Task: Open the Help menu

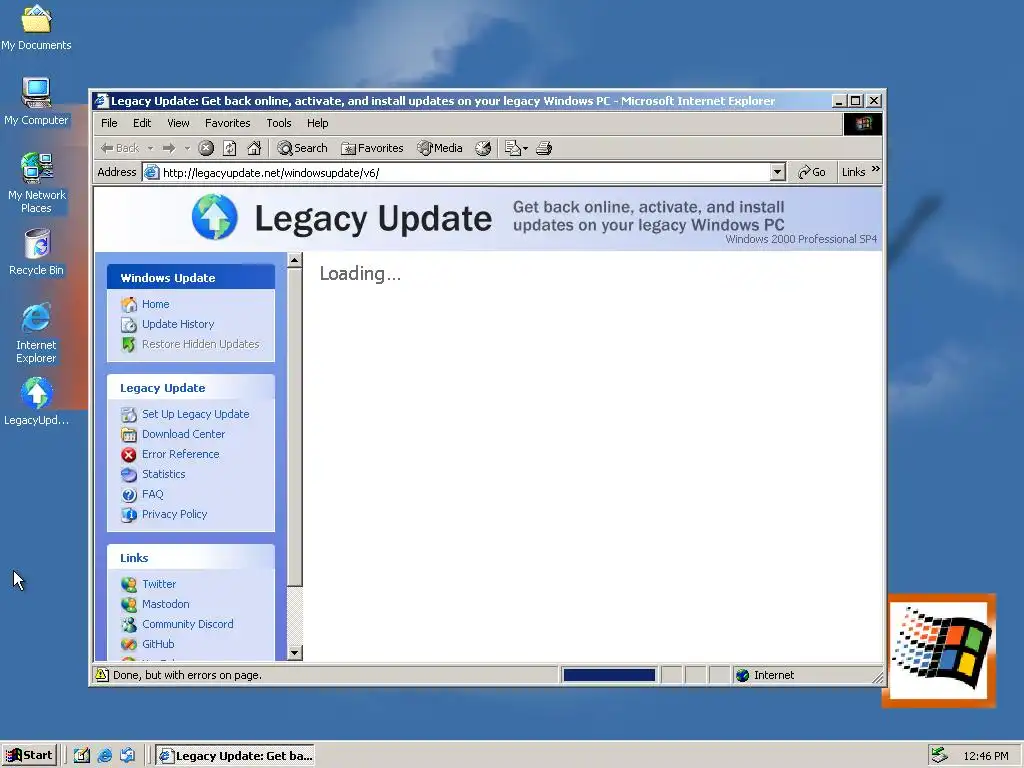Action: point(317,123)
